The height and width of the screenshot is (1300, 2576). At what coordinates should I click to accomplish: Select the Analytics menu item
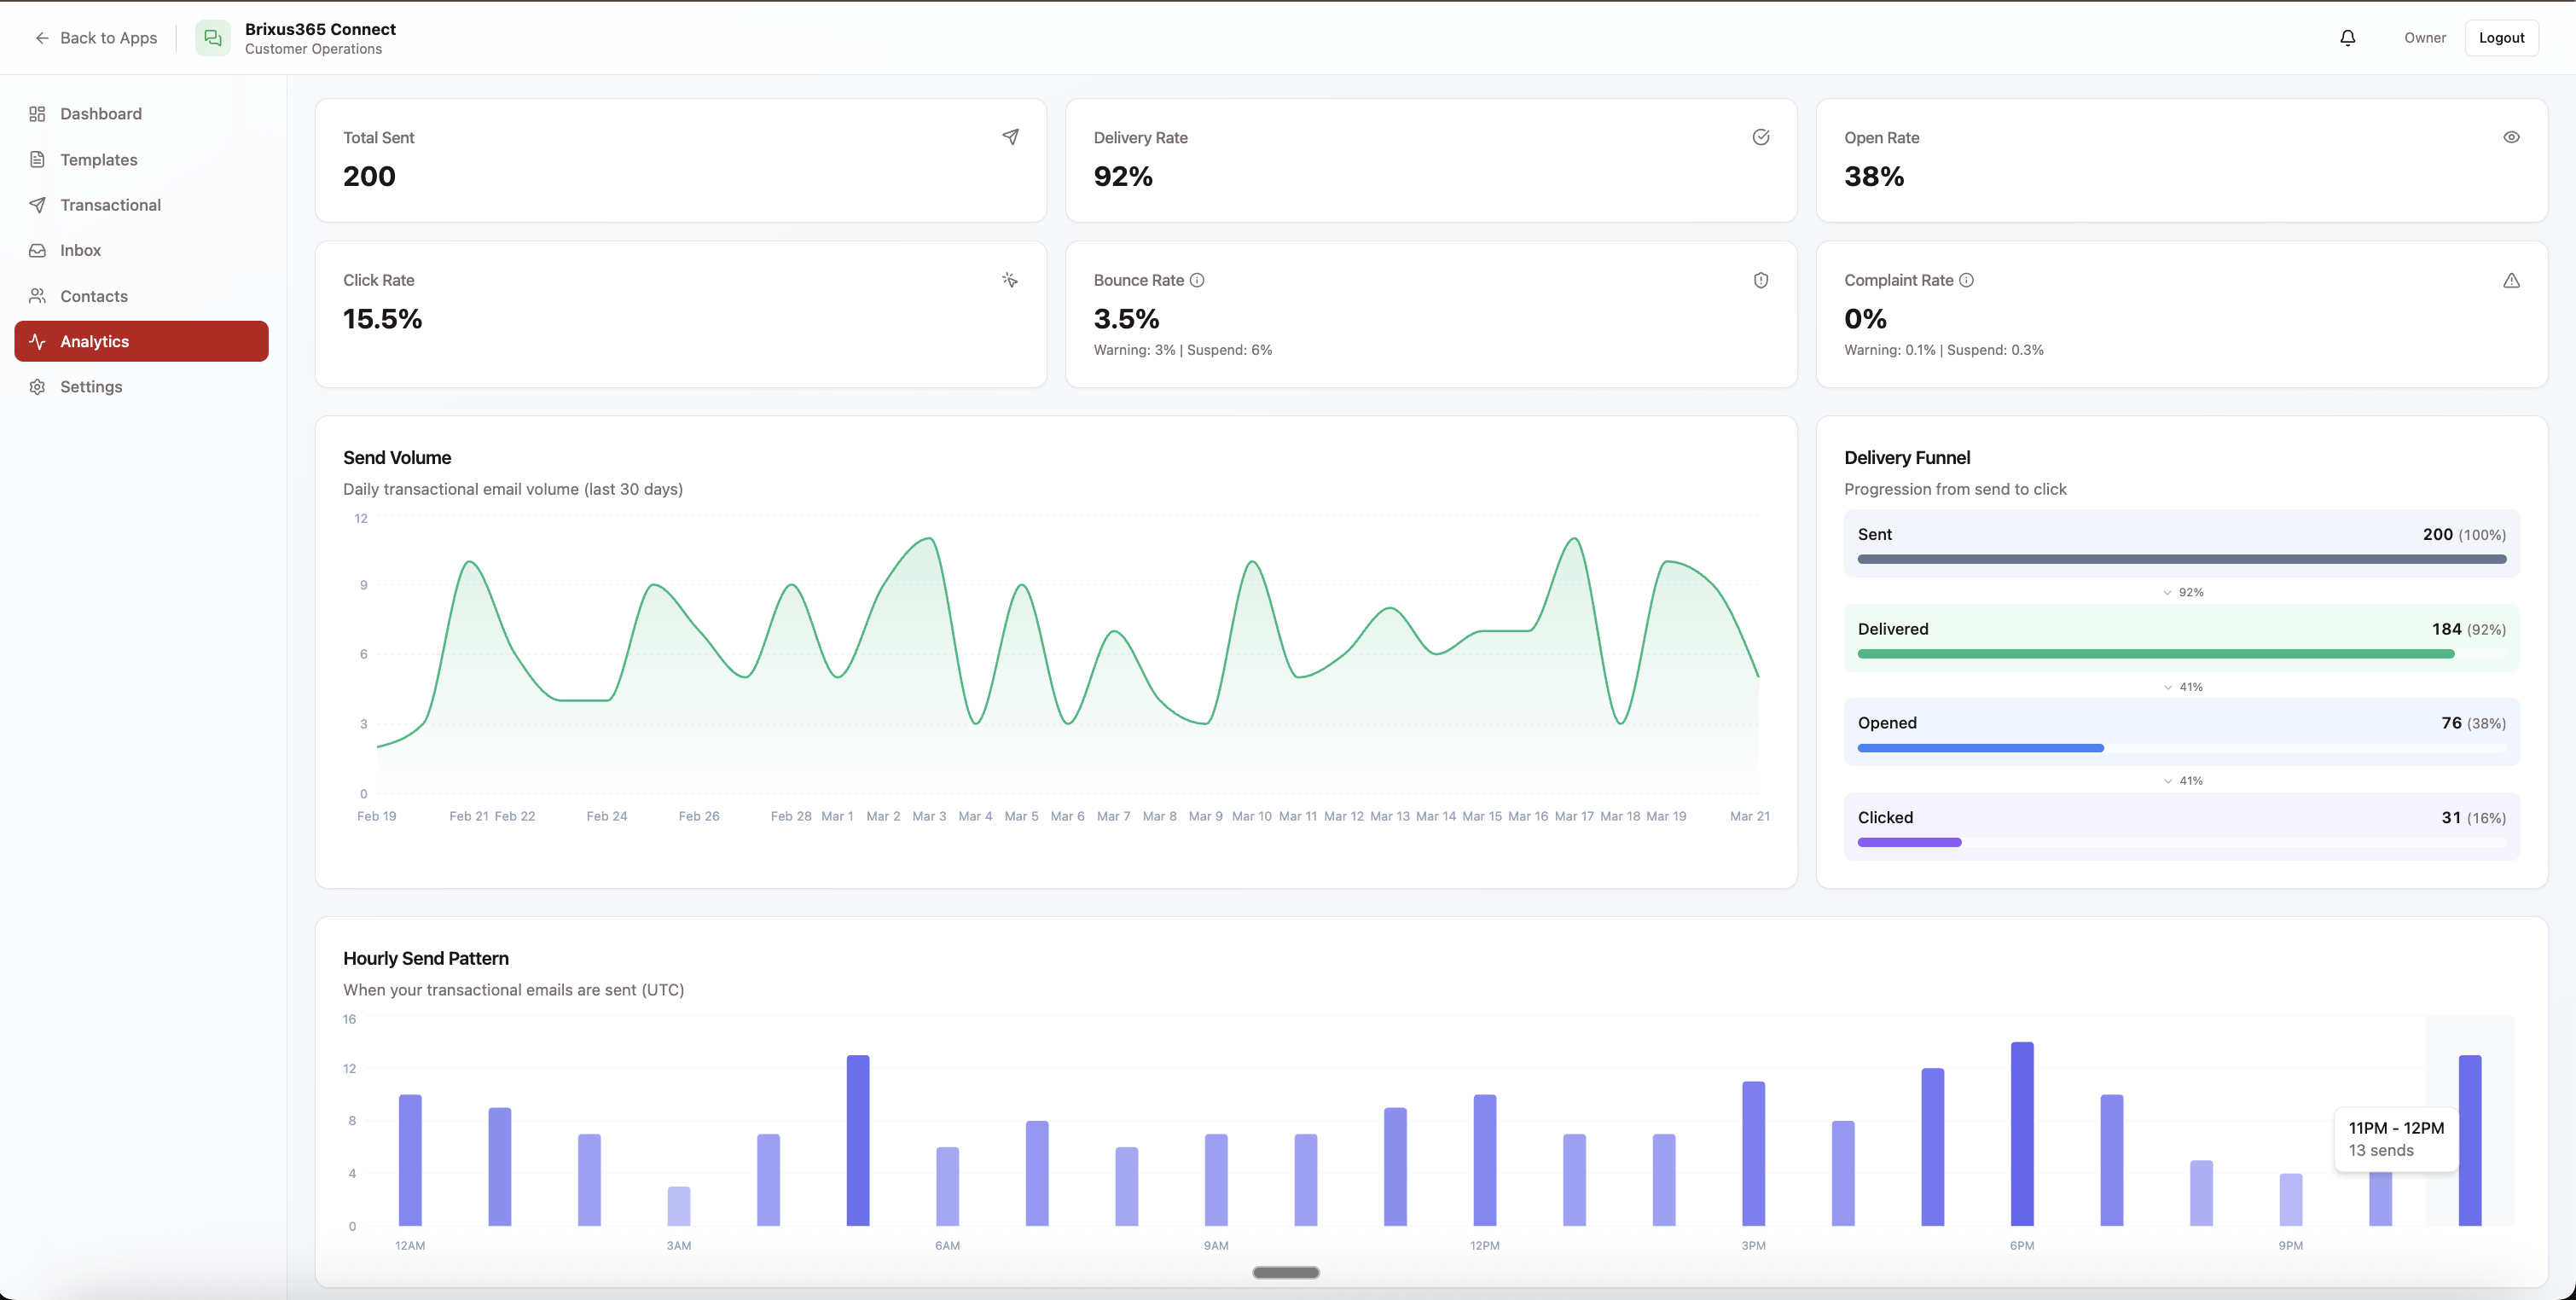pos(141,341)
